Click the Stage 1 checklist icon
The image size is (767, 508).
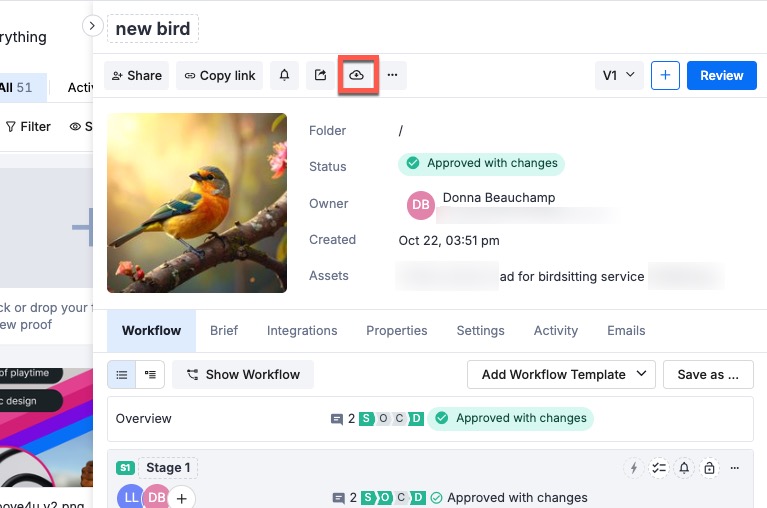click(658, 468)
